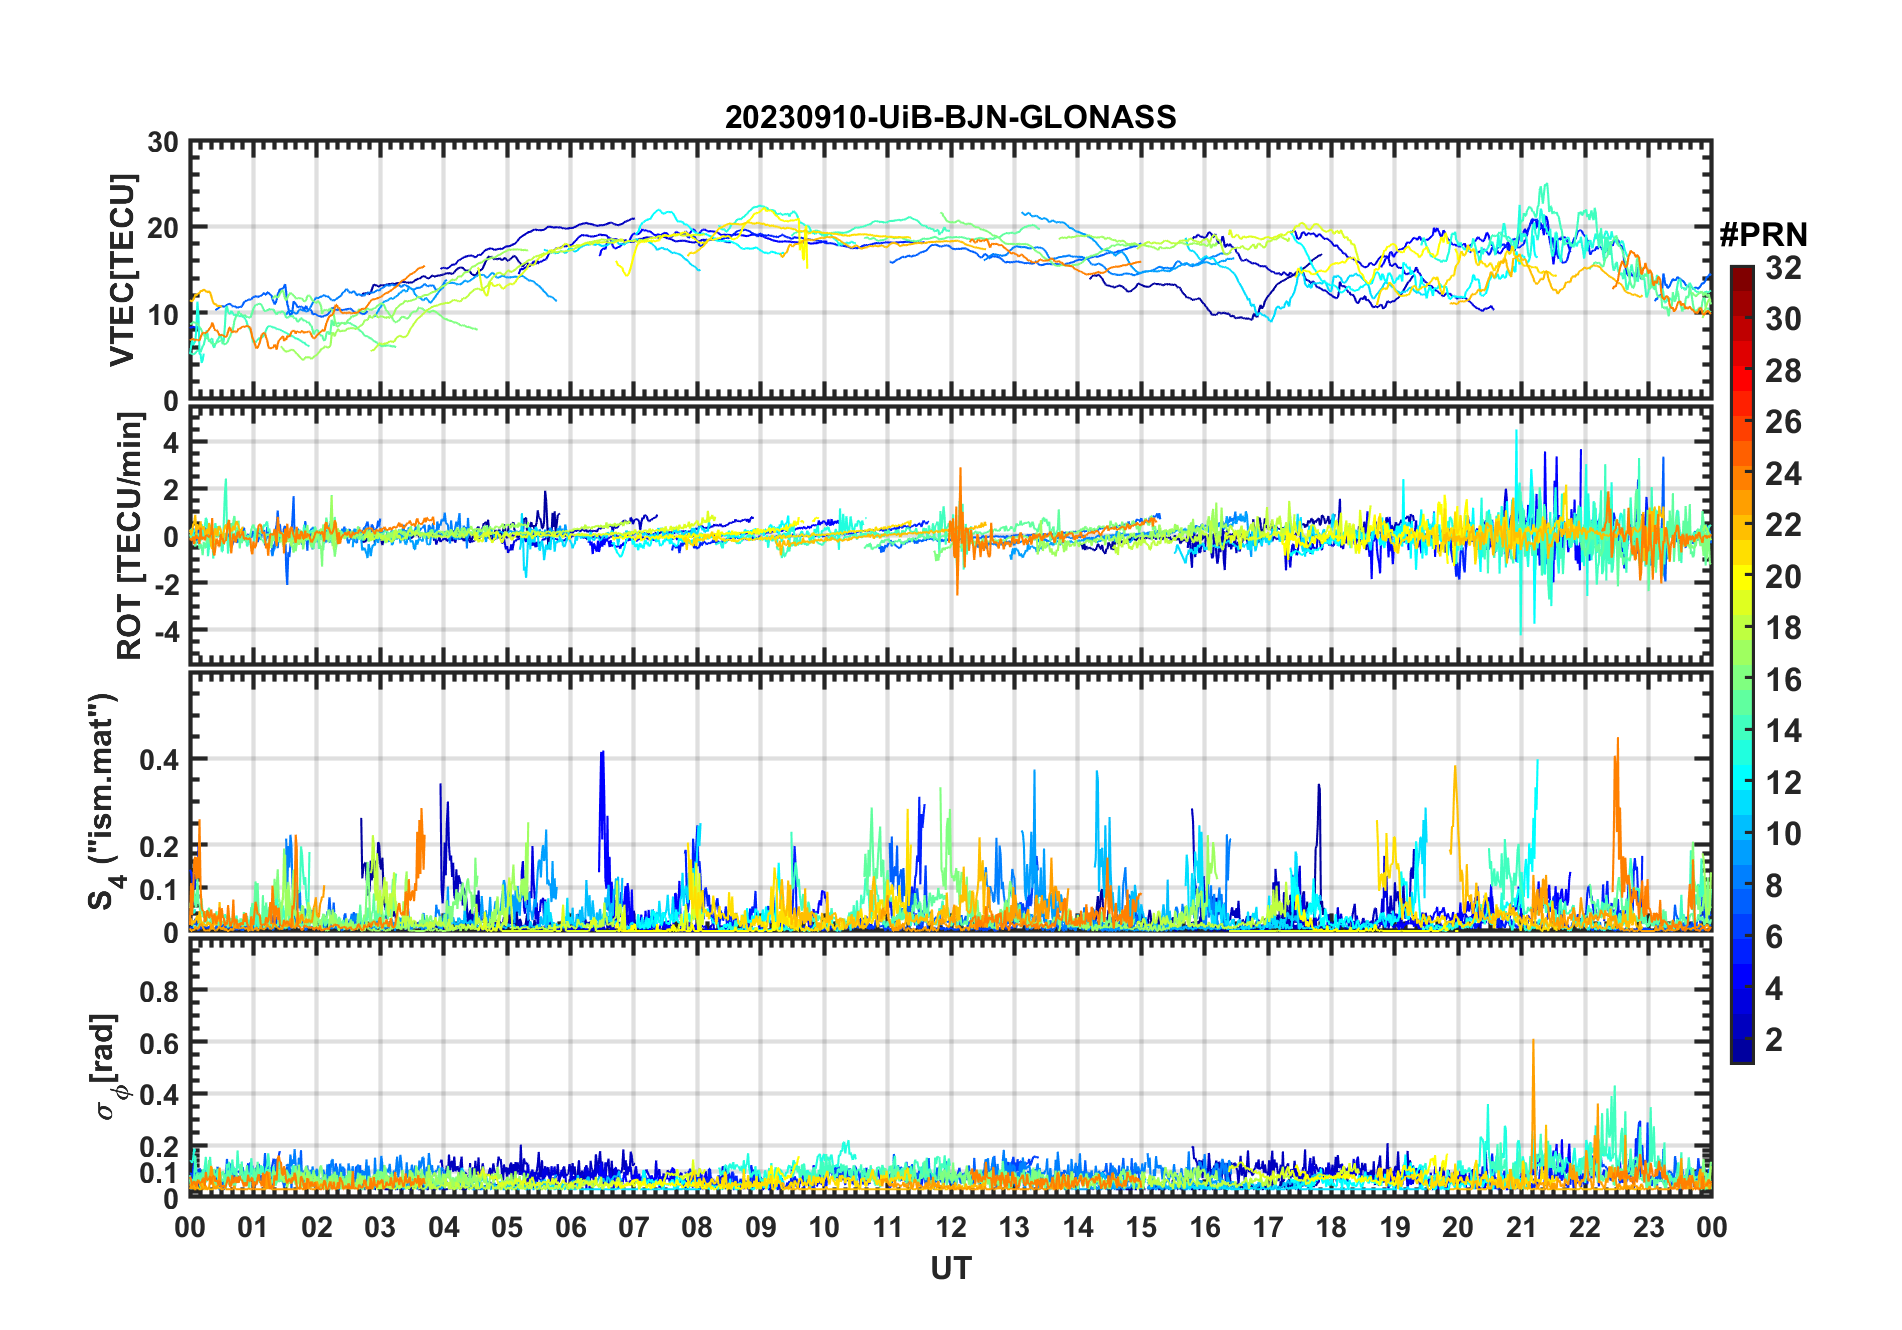Click hour 18 on the UT axis

pyautogui.click(x=1331, y=1227)
